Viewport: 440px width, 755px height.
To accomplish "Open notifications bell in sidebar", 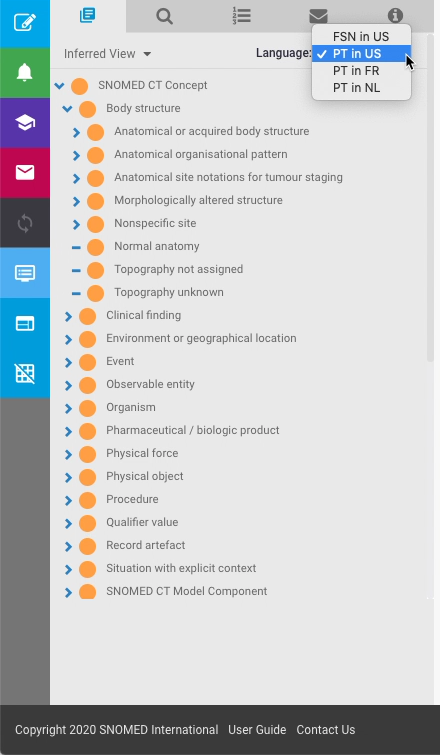I will pyautogui.click(x=25, y=73).
